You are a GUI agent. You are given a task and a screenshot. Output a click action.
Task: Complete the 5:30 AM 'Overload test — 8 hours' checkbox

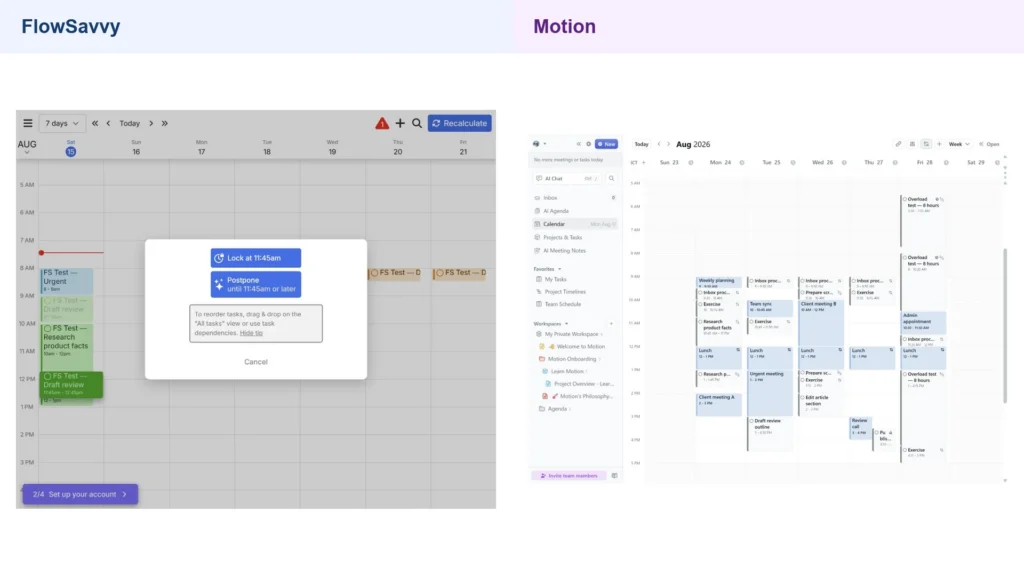click(x=904, y=199)
